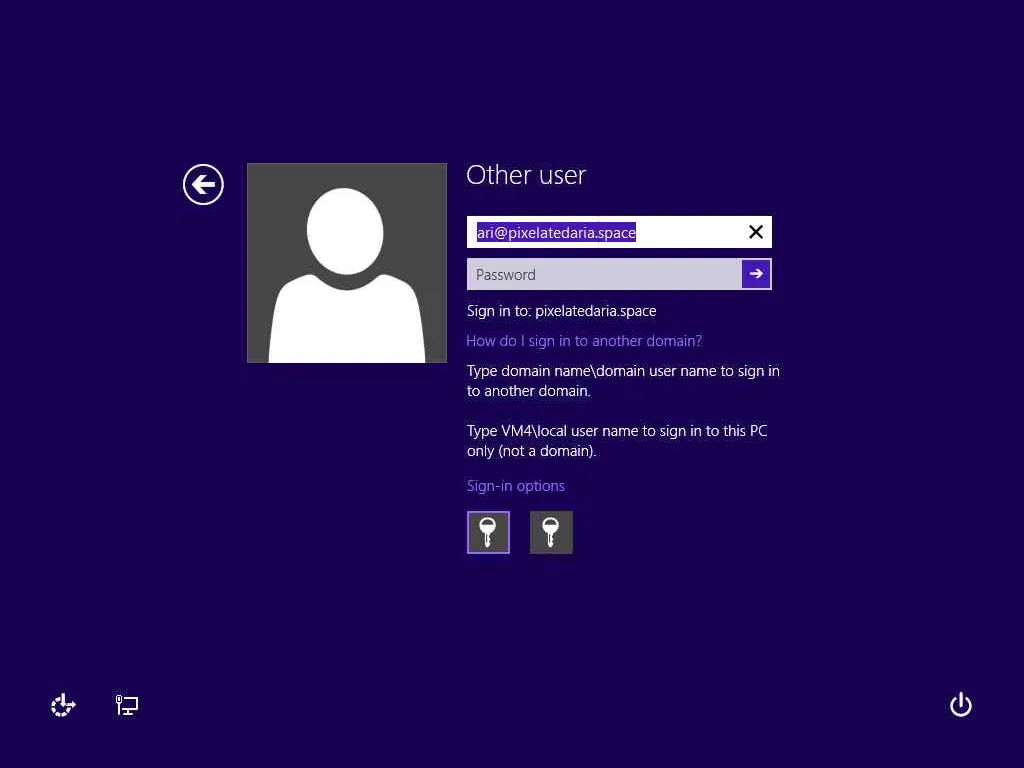This screenshot has height=768, width=1024.
Task: Open the Sign-in options link
Action: [x=515, y=486]
